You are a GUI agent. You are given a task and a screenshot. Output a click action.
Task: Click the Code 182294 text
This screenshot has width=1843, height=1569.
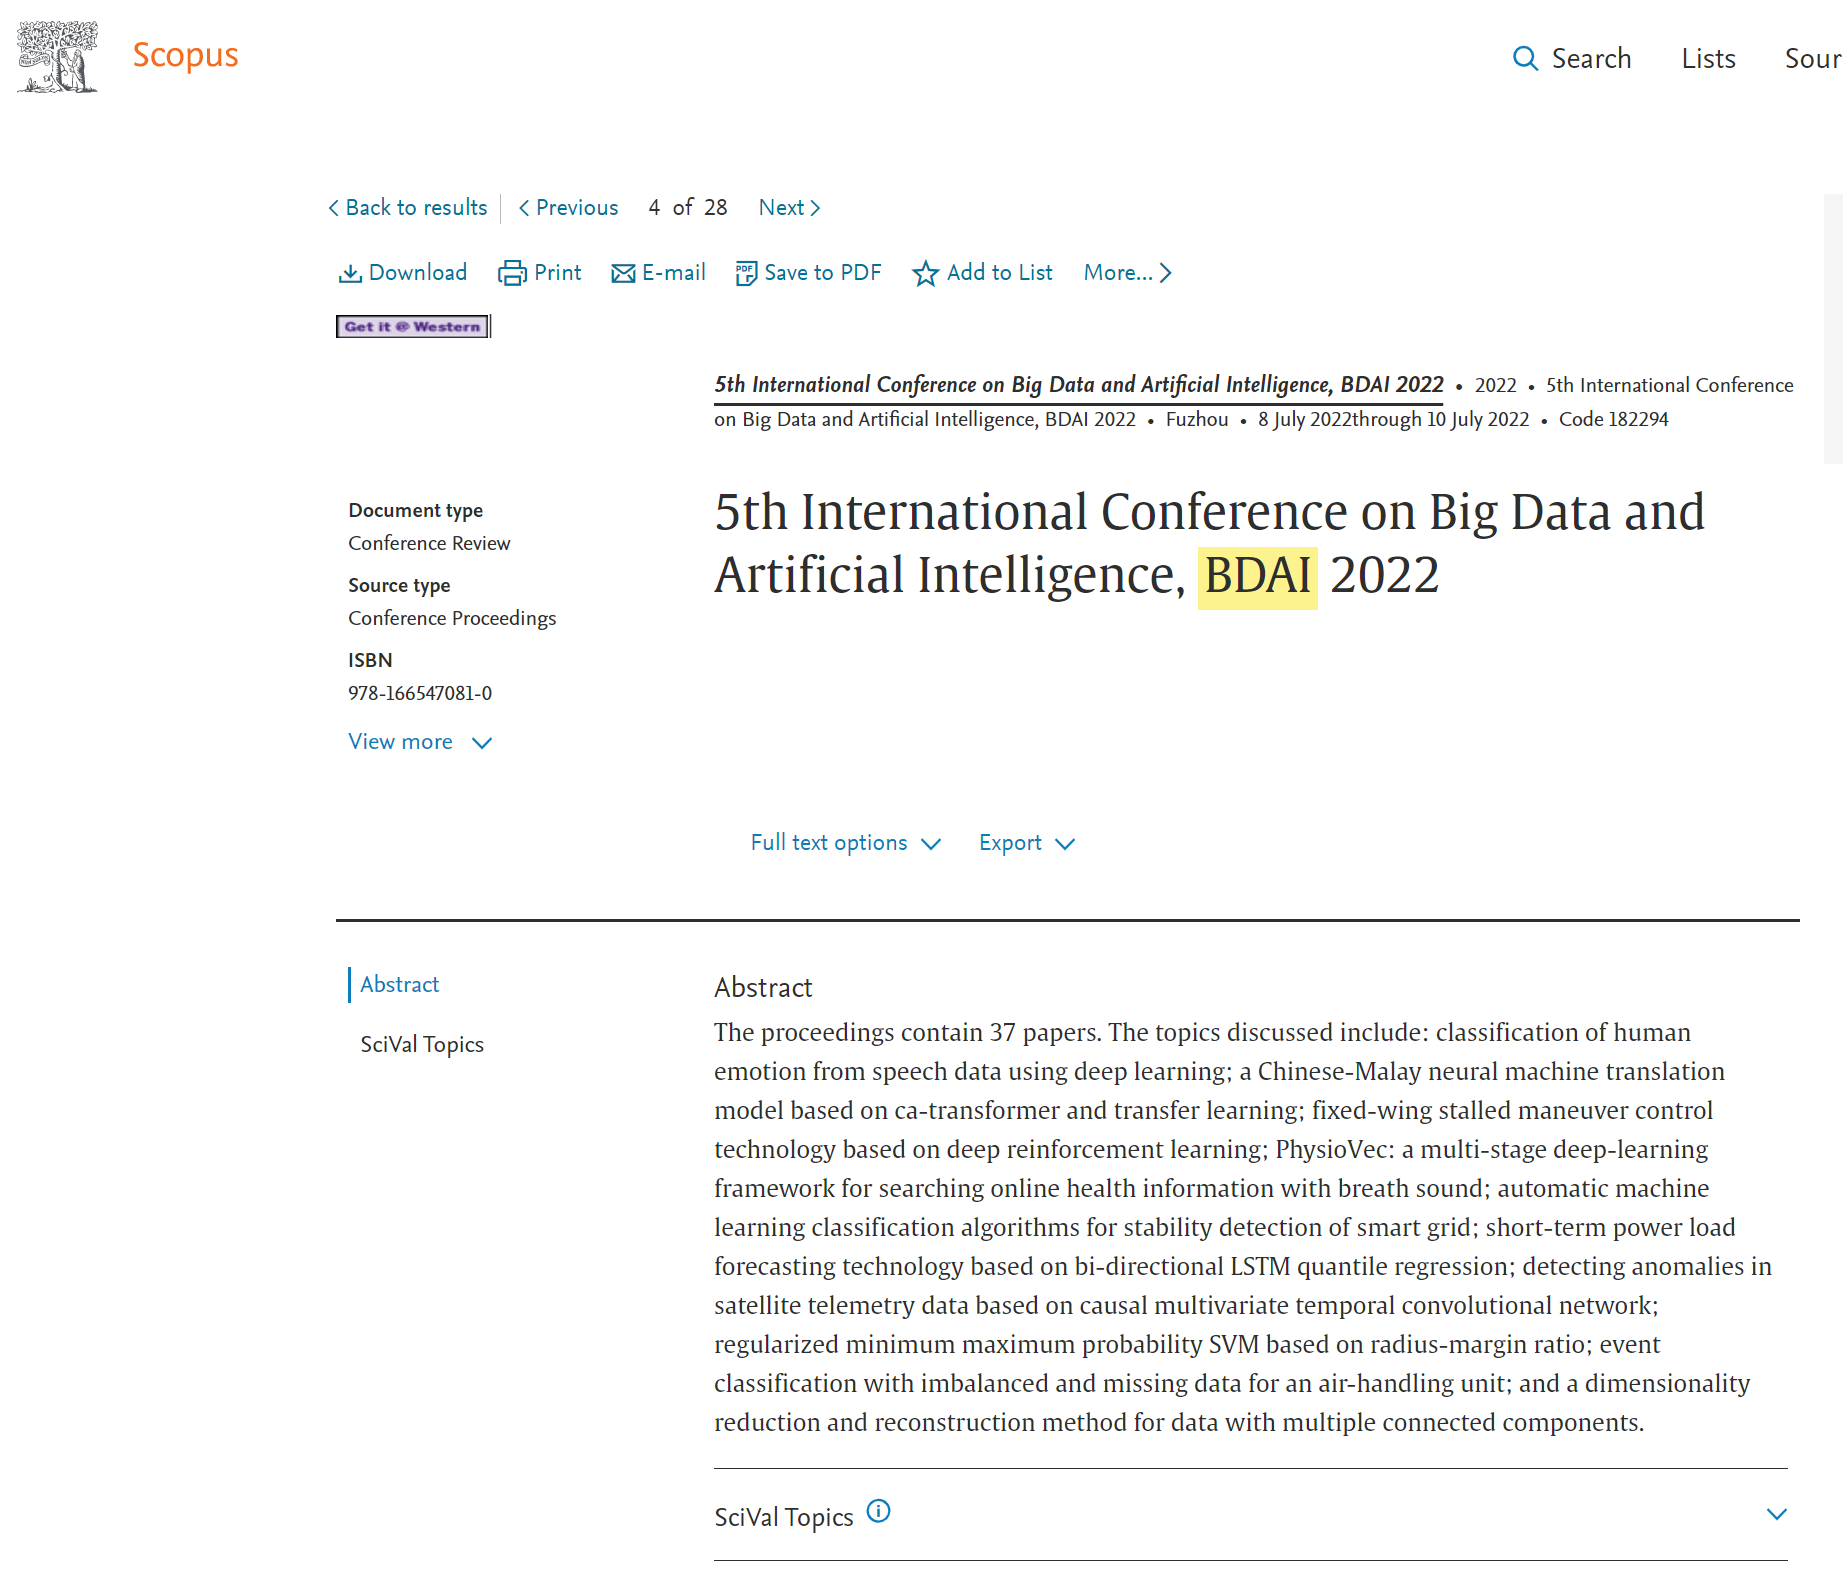pos(1613,419)
